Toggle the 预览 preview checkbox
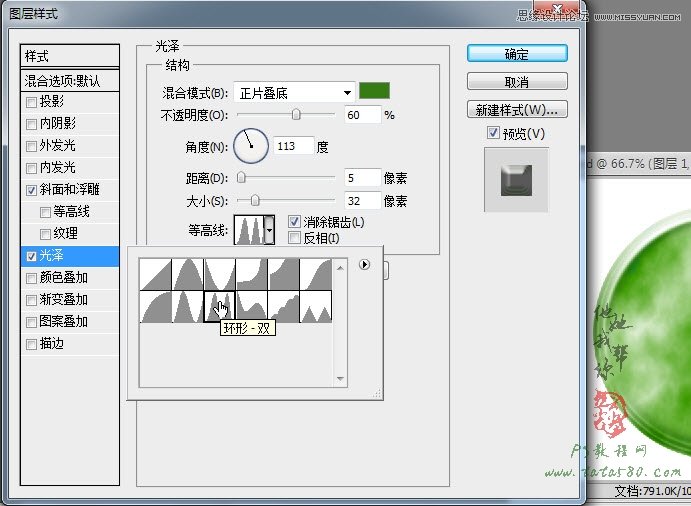 coord(493,133)
